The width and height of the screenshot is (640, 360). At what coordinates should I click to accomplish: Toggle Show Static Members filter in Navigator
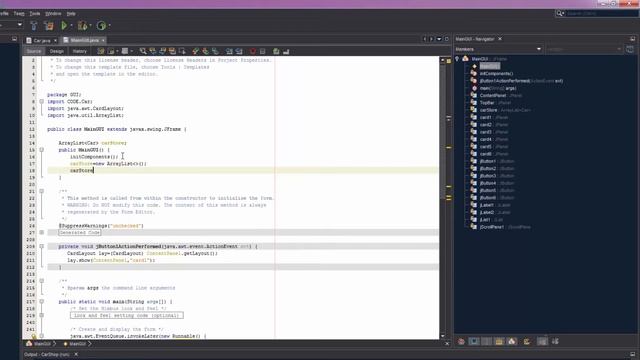point(487,342)
